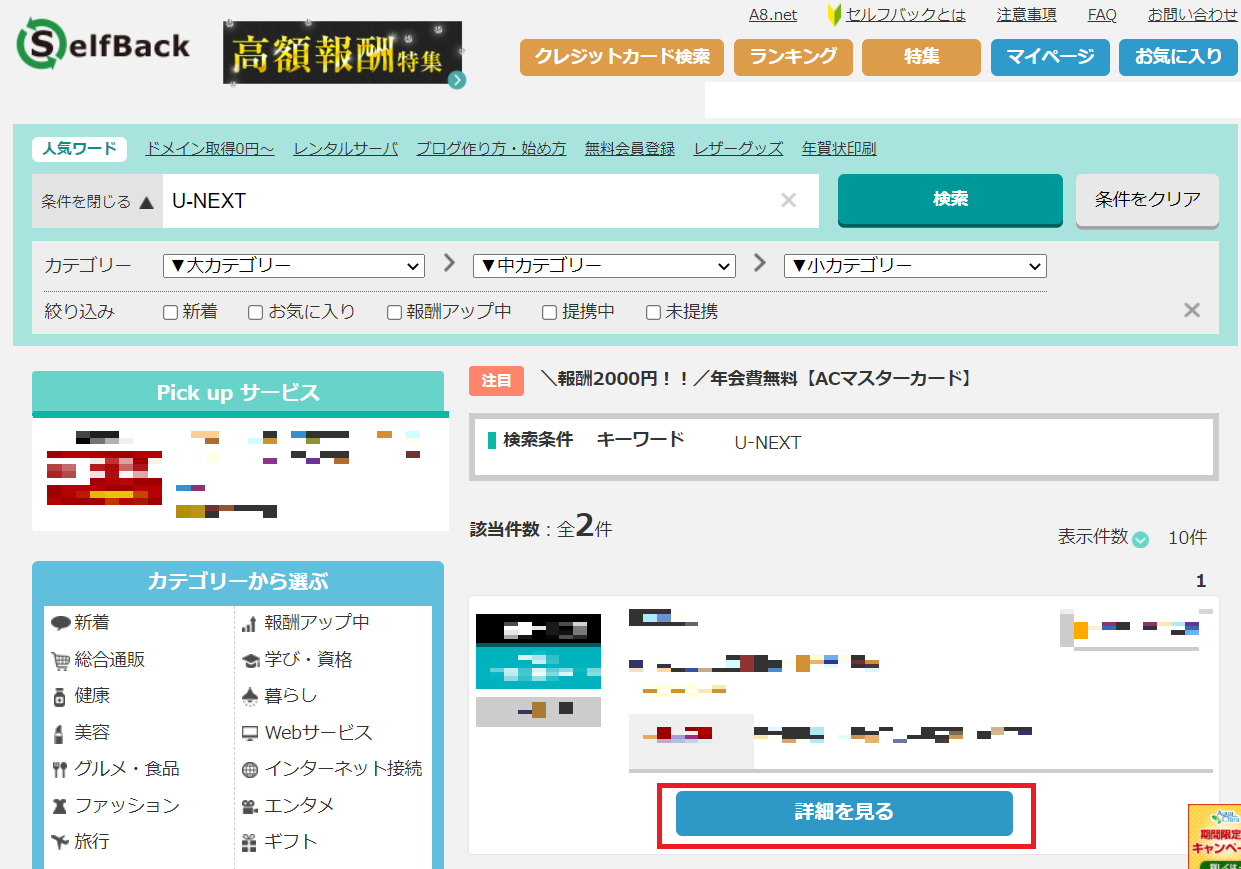Screen dimensions: 1241x869
Task: Open the 中カテゴリー dropdown
Action: 604,266
